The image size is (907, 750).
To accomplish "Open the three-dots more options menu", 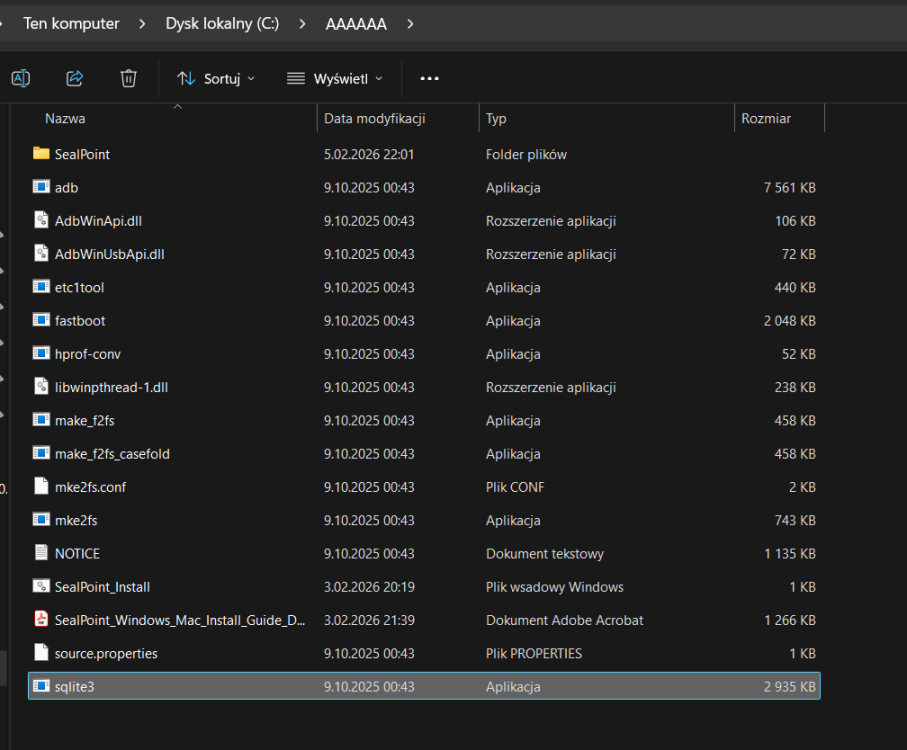I will (x=429, y=78).
